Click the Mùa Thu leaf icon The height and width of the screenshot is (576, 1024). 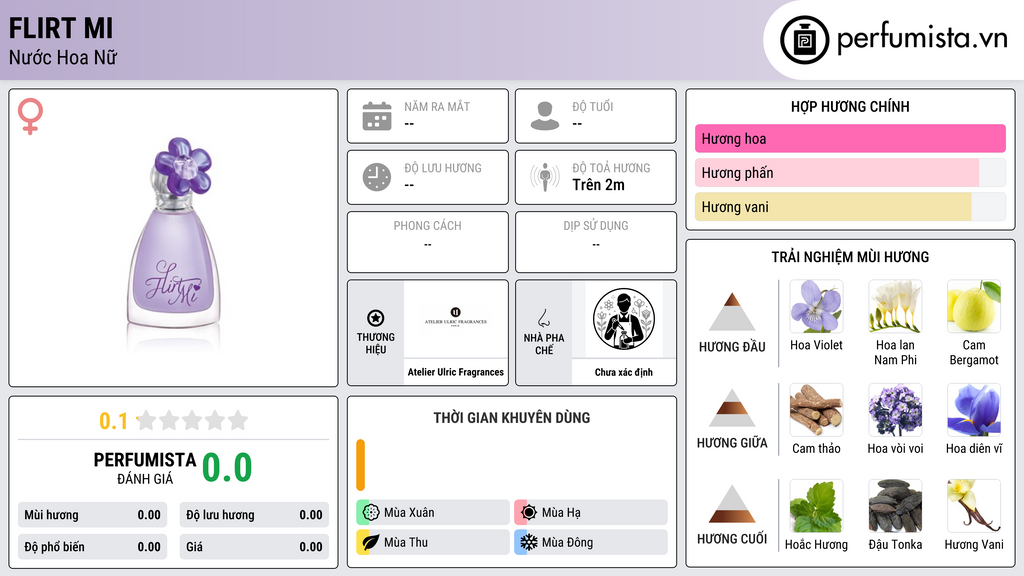pos(371,542)
